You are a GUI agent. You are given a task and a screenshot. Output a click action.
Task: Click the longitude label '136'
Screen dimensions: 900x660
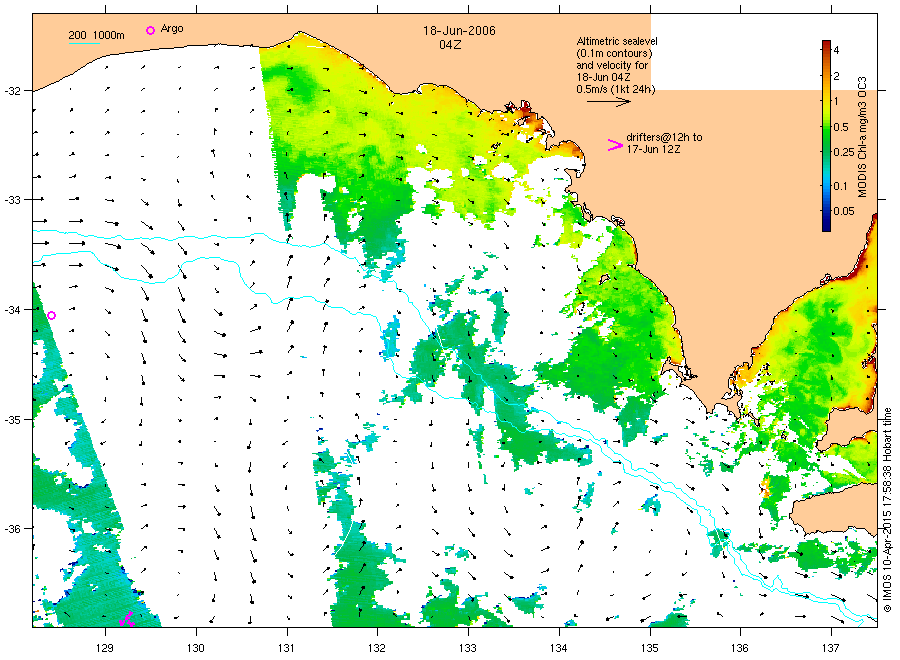(x=740, y=648)
